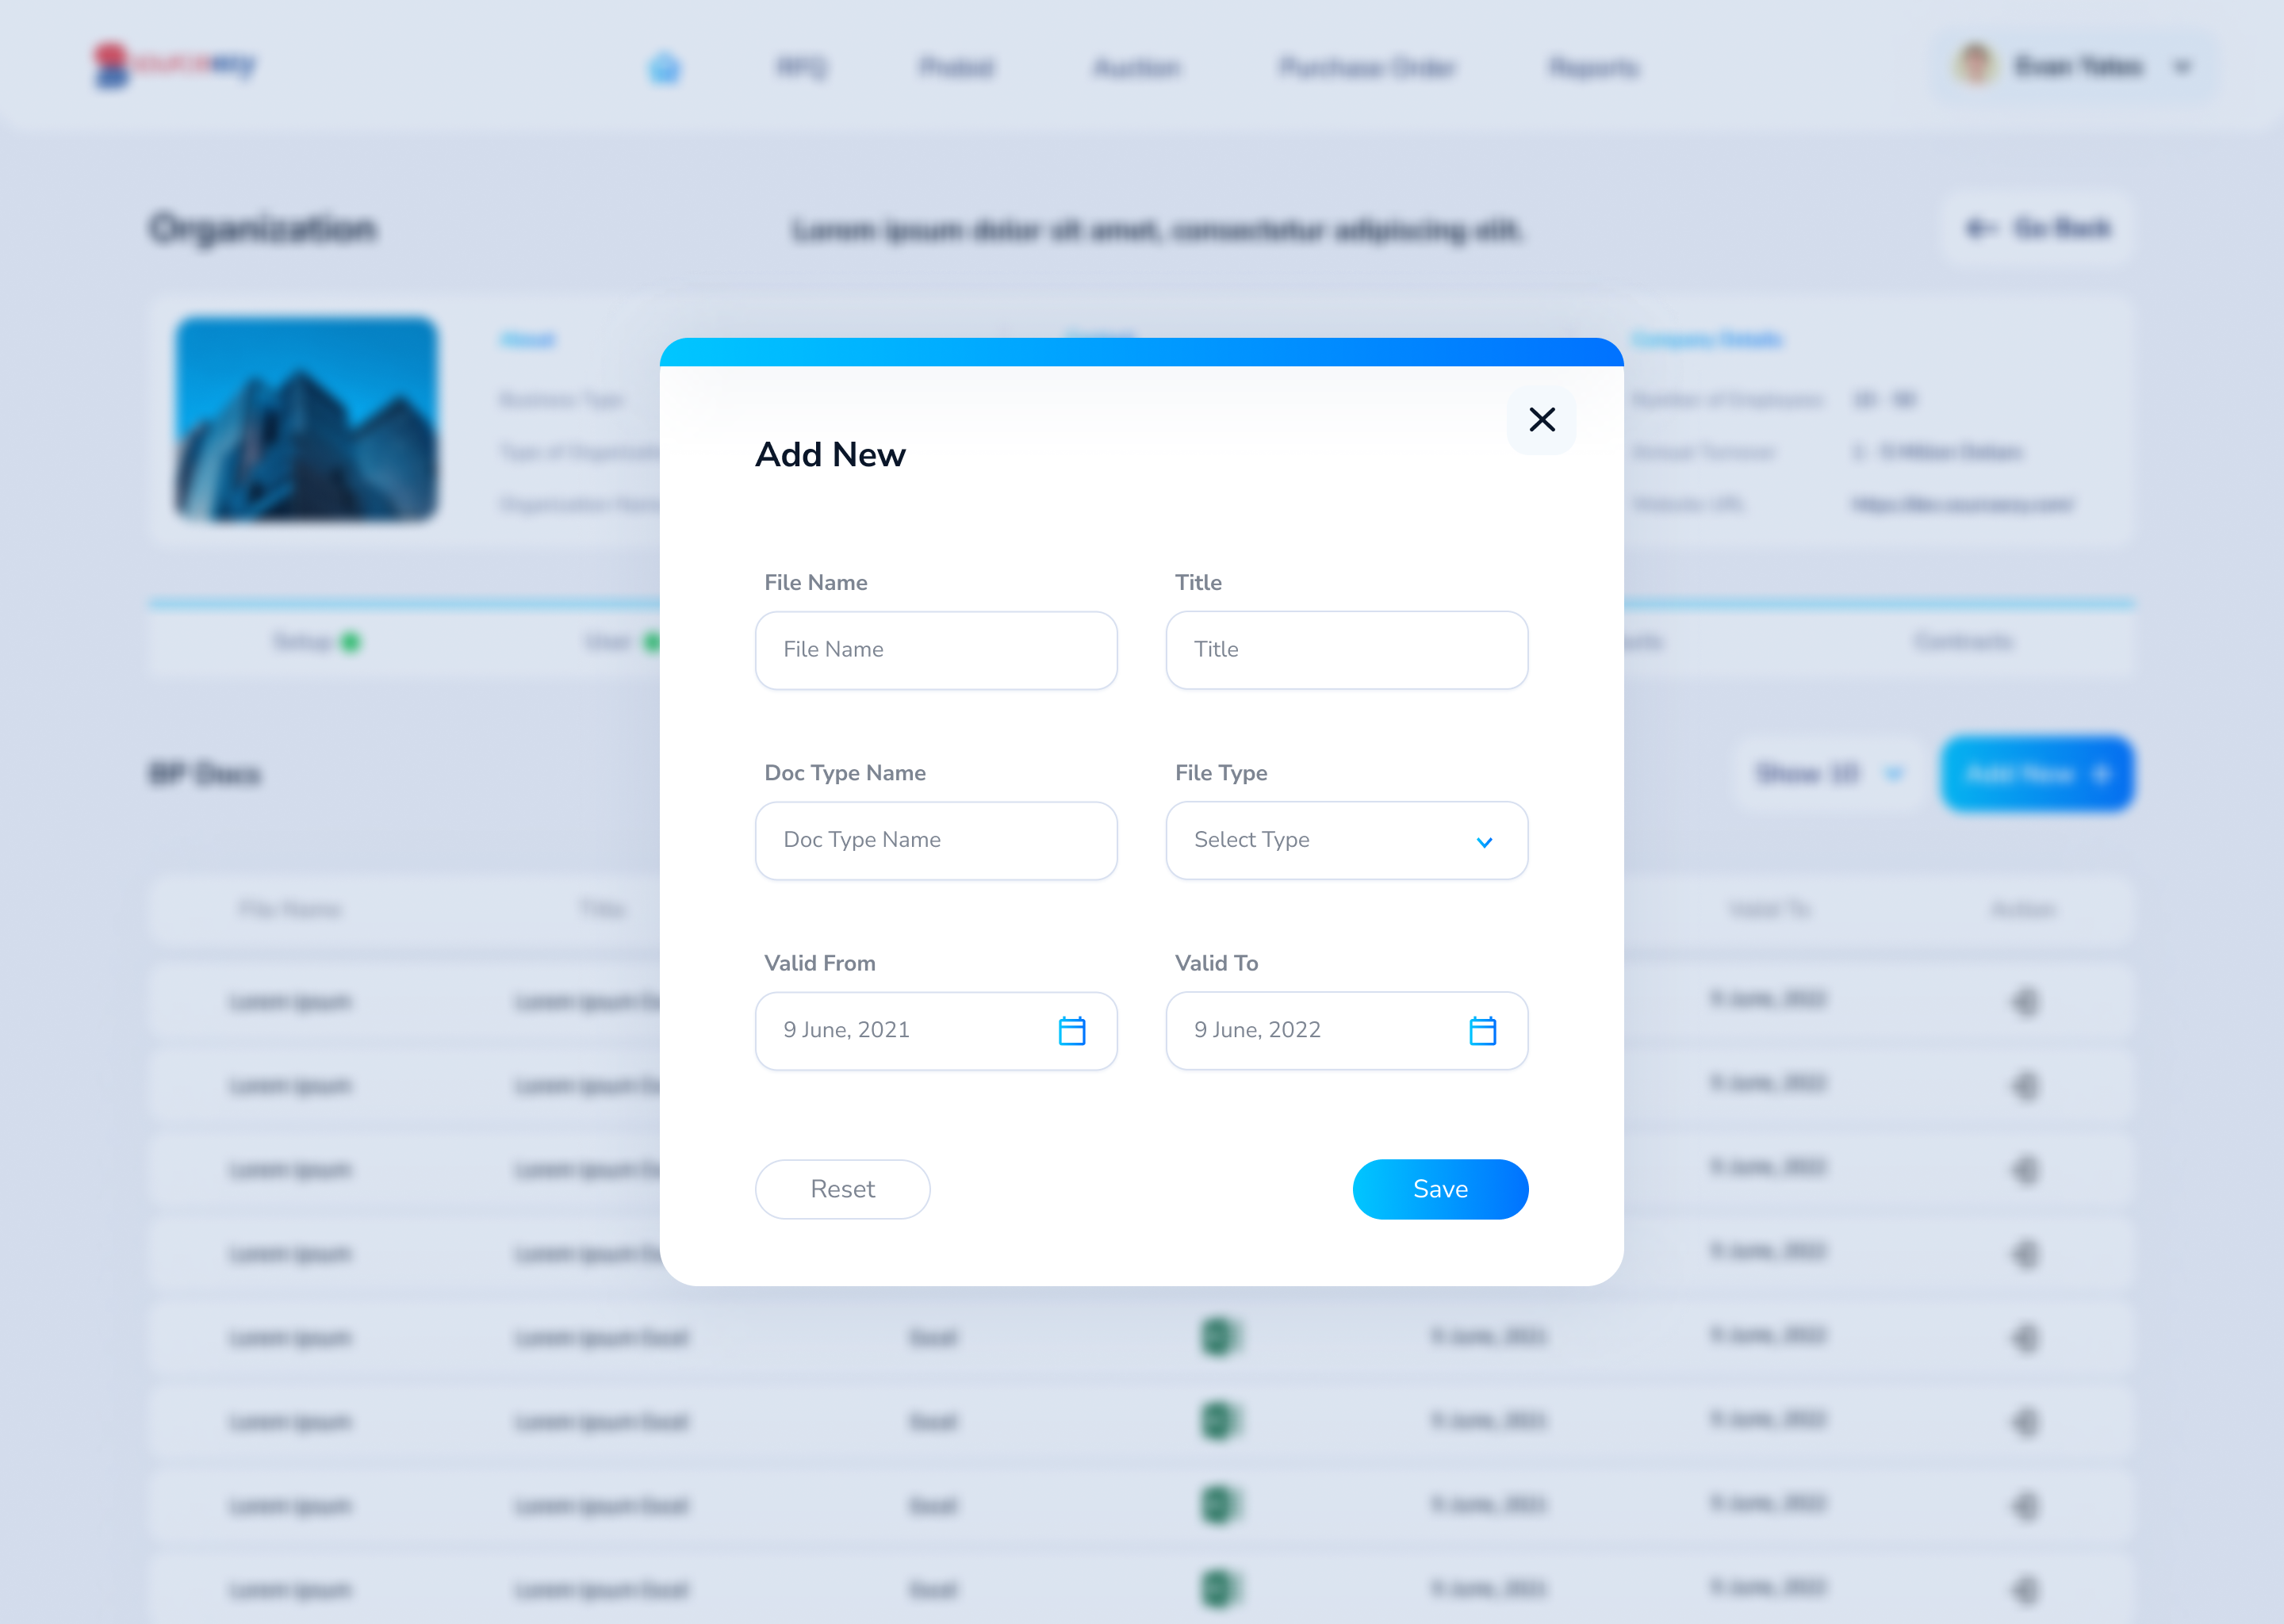Viewport: 2284px width, 1624px height.
Task: Click the Valid From date field
Action: [936, 1031]
